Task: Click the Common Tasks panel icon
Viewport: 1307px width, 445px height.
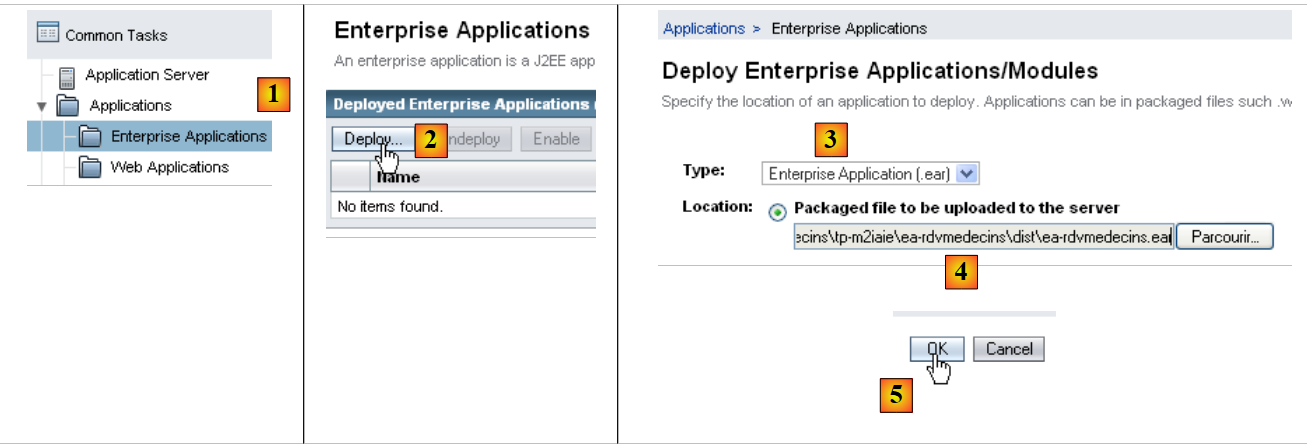Action: point(48,34)
